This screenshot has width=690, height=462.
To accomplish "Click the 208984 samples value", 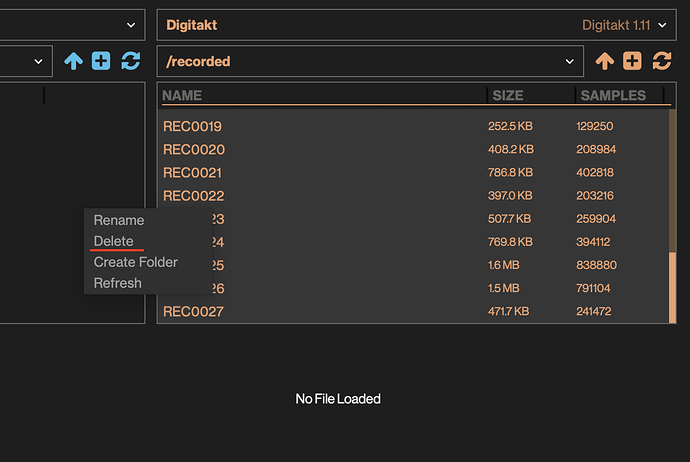I will (x=596, y=149).
